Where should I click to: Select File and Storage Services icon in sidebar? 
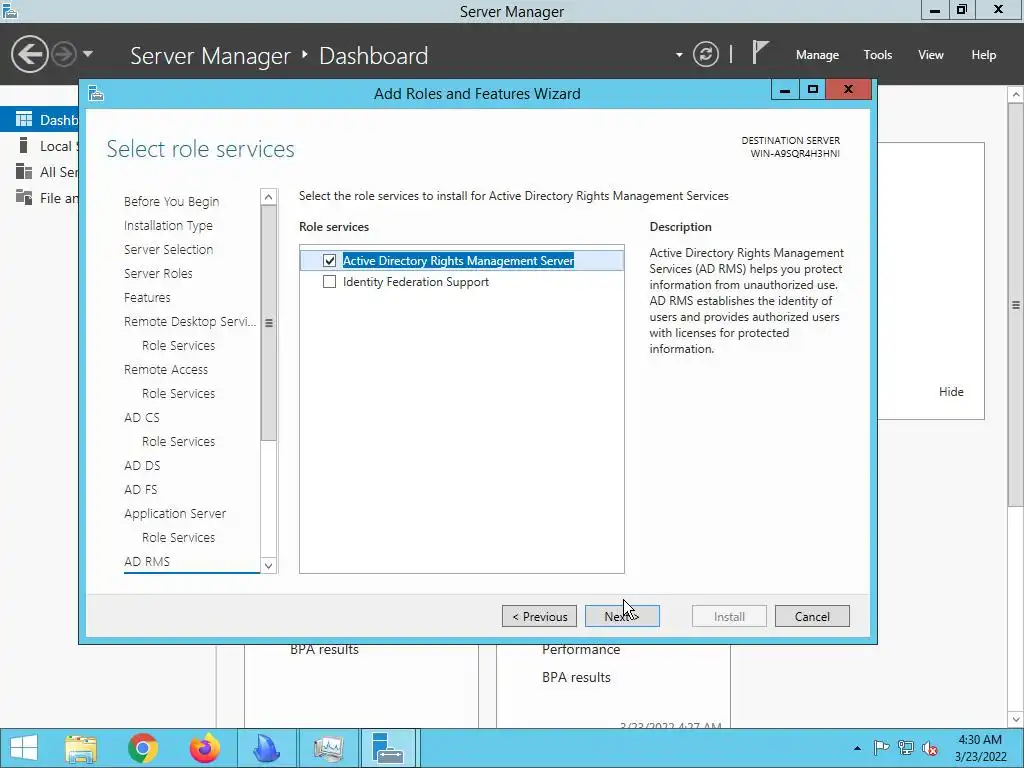click(24, 197)
